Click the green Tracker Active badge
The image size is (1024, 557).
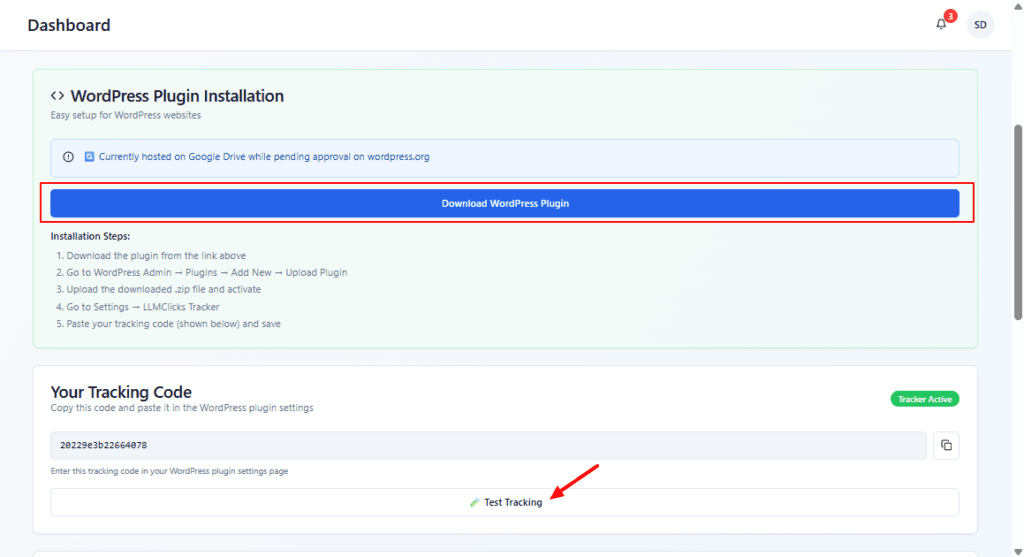[924, 399]
